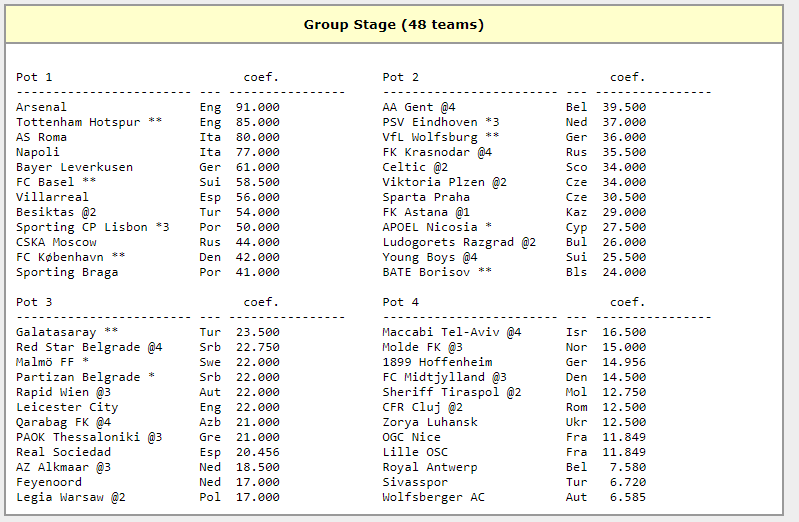Select Rapid Wien @3 entry
This screenshot has height=522, width=799.
point(63,392)
